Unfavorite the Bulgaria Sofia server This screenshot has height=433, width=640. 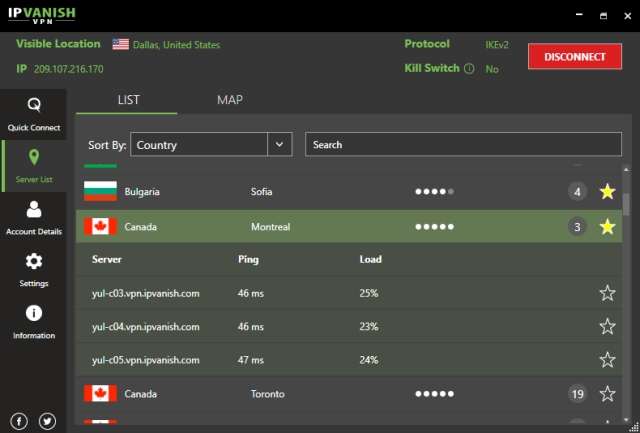(x=606, y=191)
